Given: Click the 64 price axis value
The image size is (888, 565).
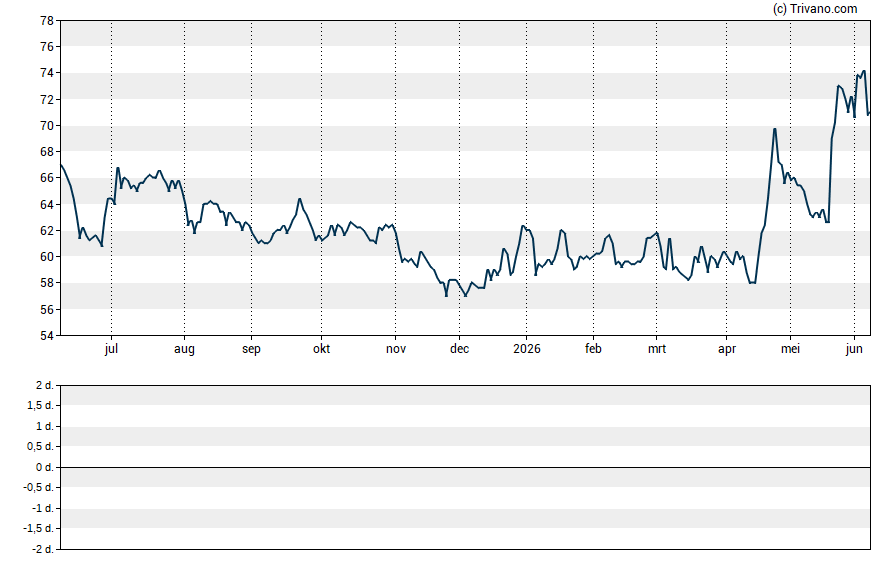Looking at the screenshot, I should pos(47,204).
